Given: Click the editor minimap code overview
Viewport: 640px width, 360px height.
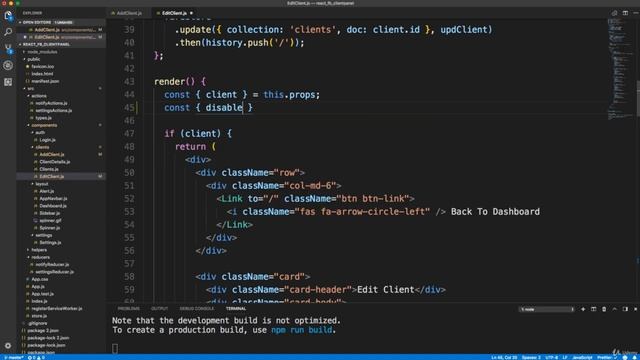Looking at the screenshot, I should tap(620, 69).
